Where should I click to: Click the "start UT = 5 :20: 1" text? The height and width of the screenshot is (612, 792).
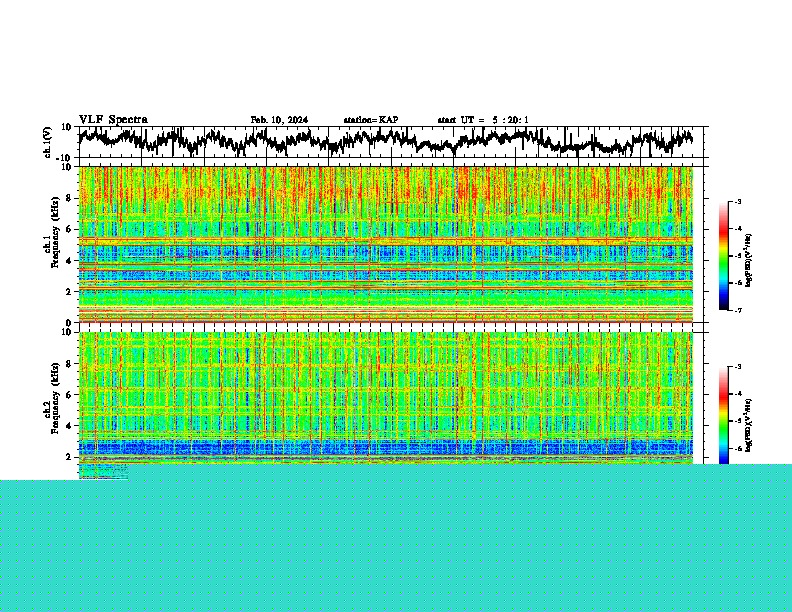click(483, 120)
